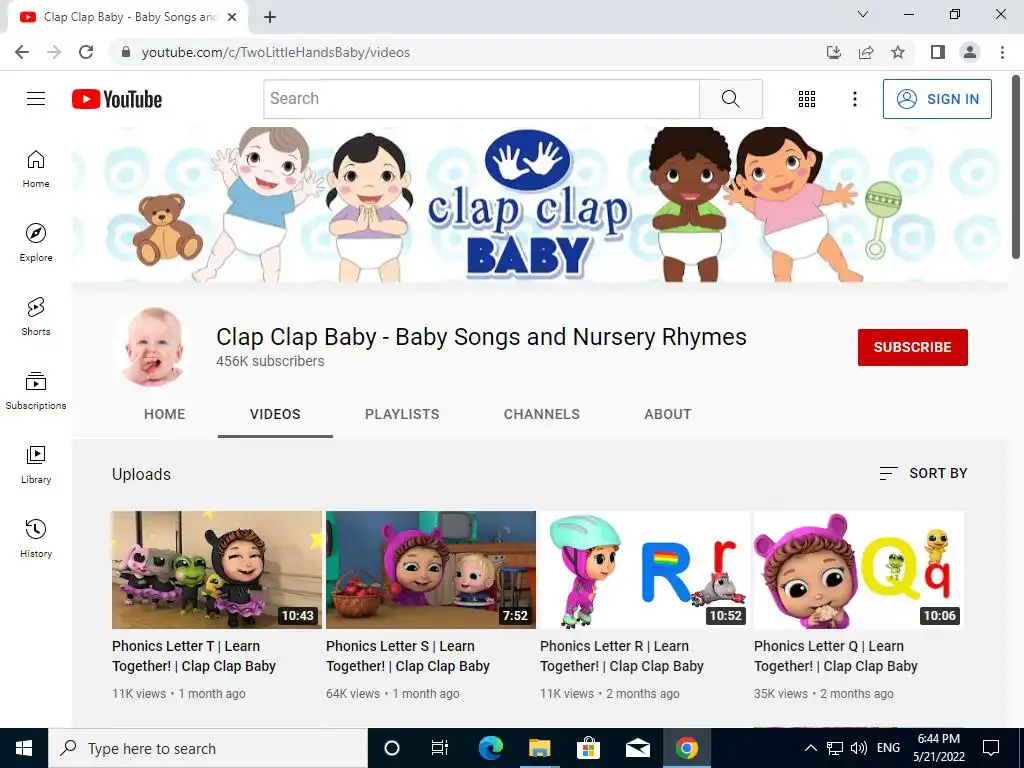Open Subscriptions in sidebar
The image size is (1024, 768).
(36, 391)
